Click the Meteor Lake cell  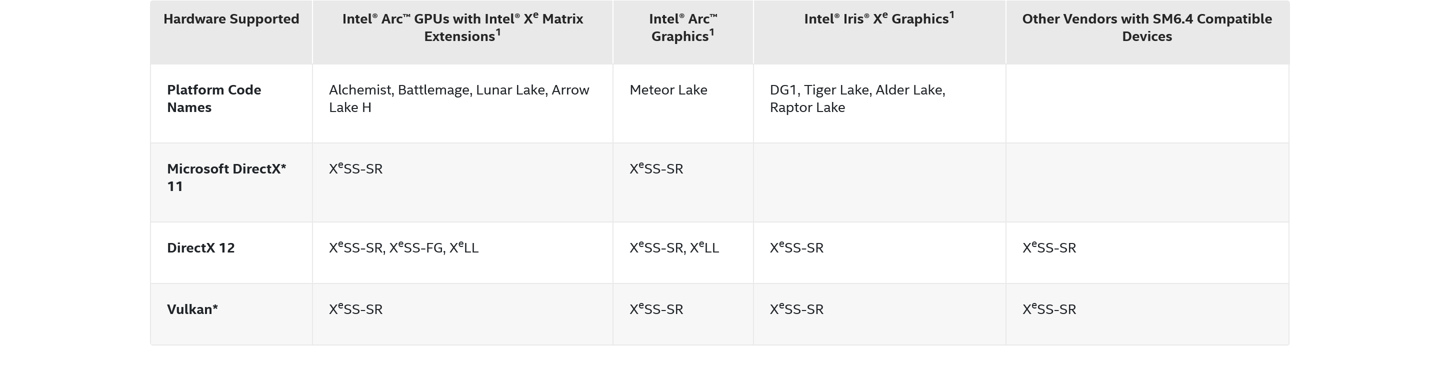668,90
